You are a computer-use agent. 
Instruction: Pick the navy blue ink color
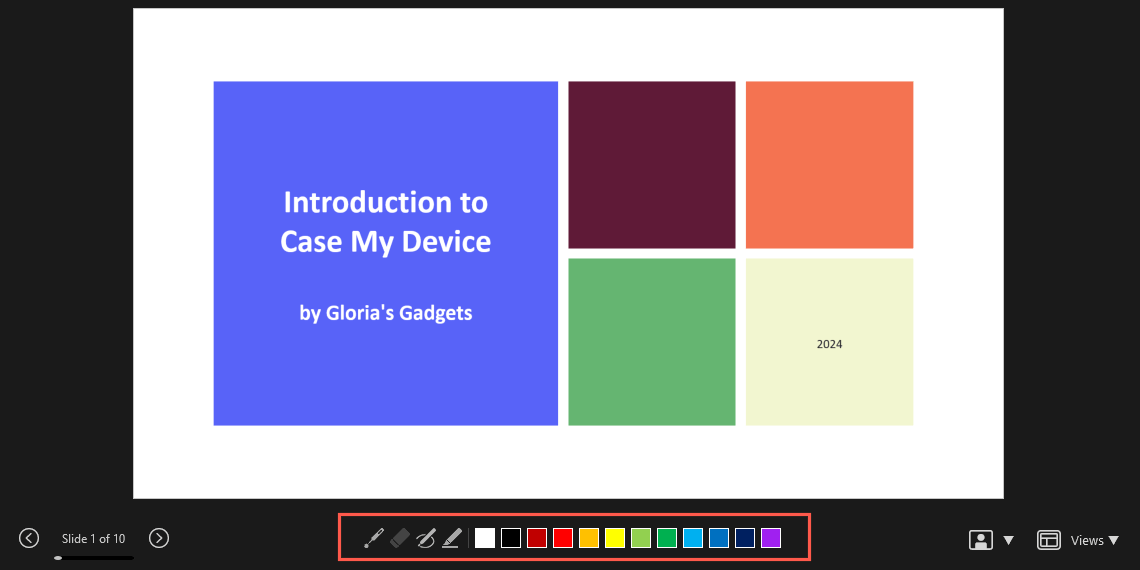(x=744, y=538)
